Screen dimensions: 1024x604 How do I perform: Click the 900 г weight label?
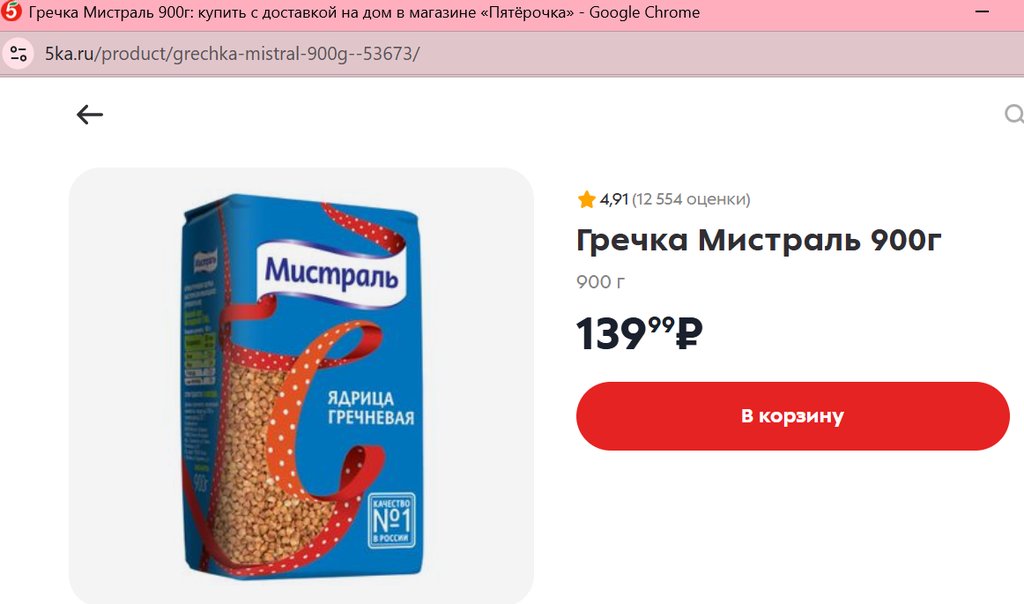point(600,282)
